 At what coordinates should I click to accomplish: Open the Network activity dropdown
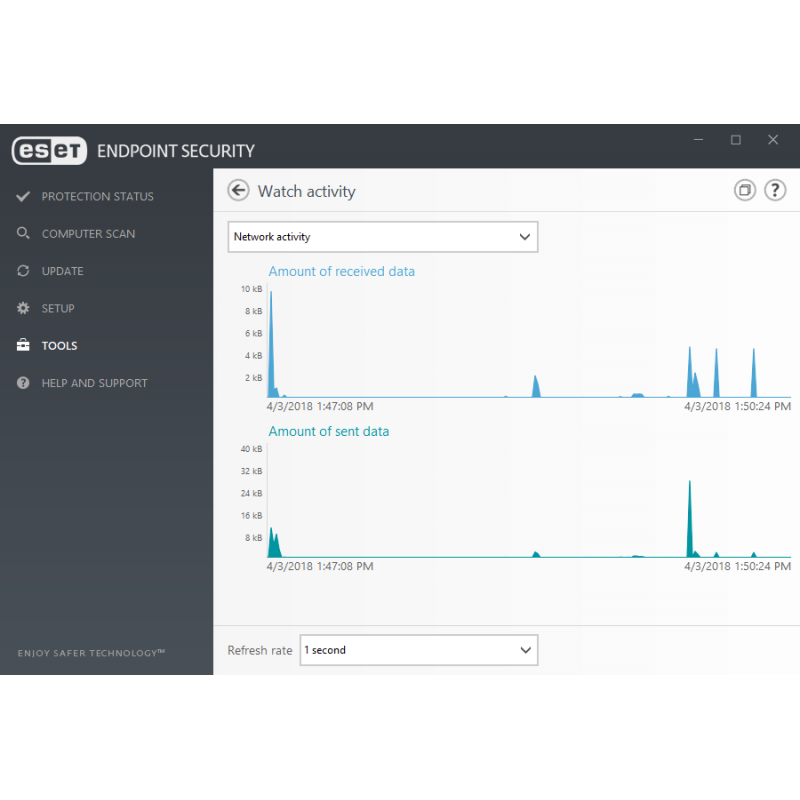383,237
